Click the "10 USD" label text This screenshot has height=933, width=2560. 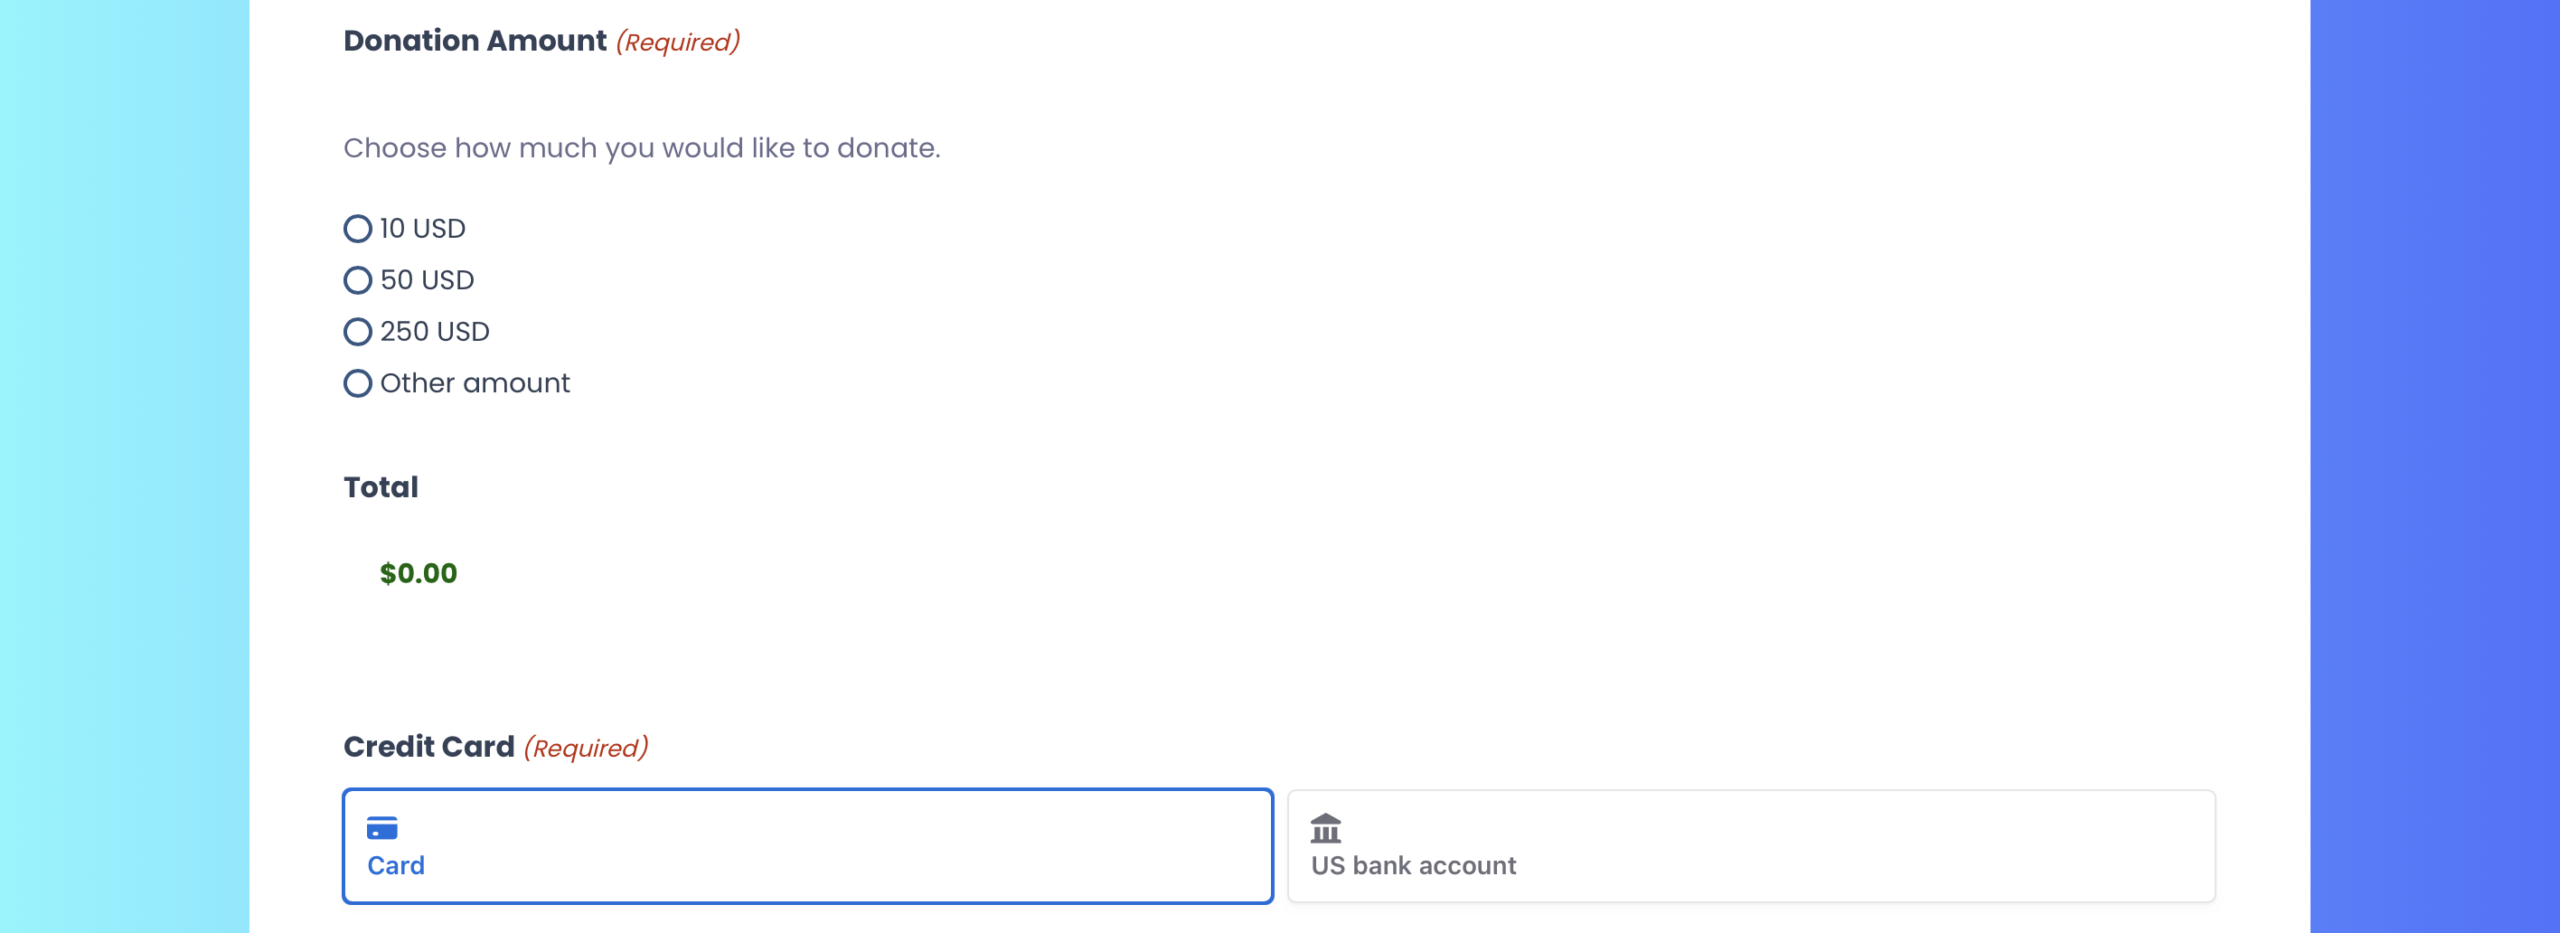coord(422,229)
